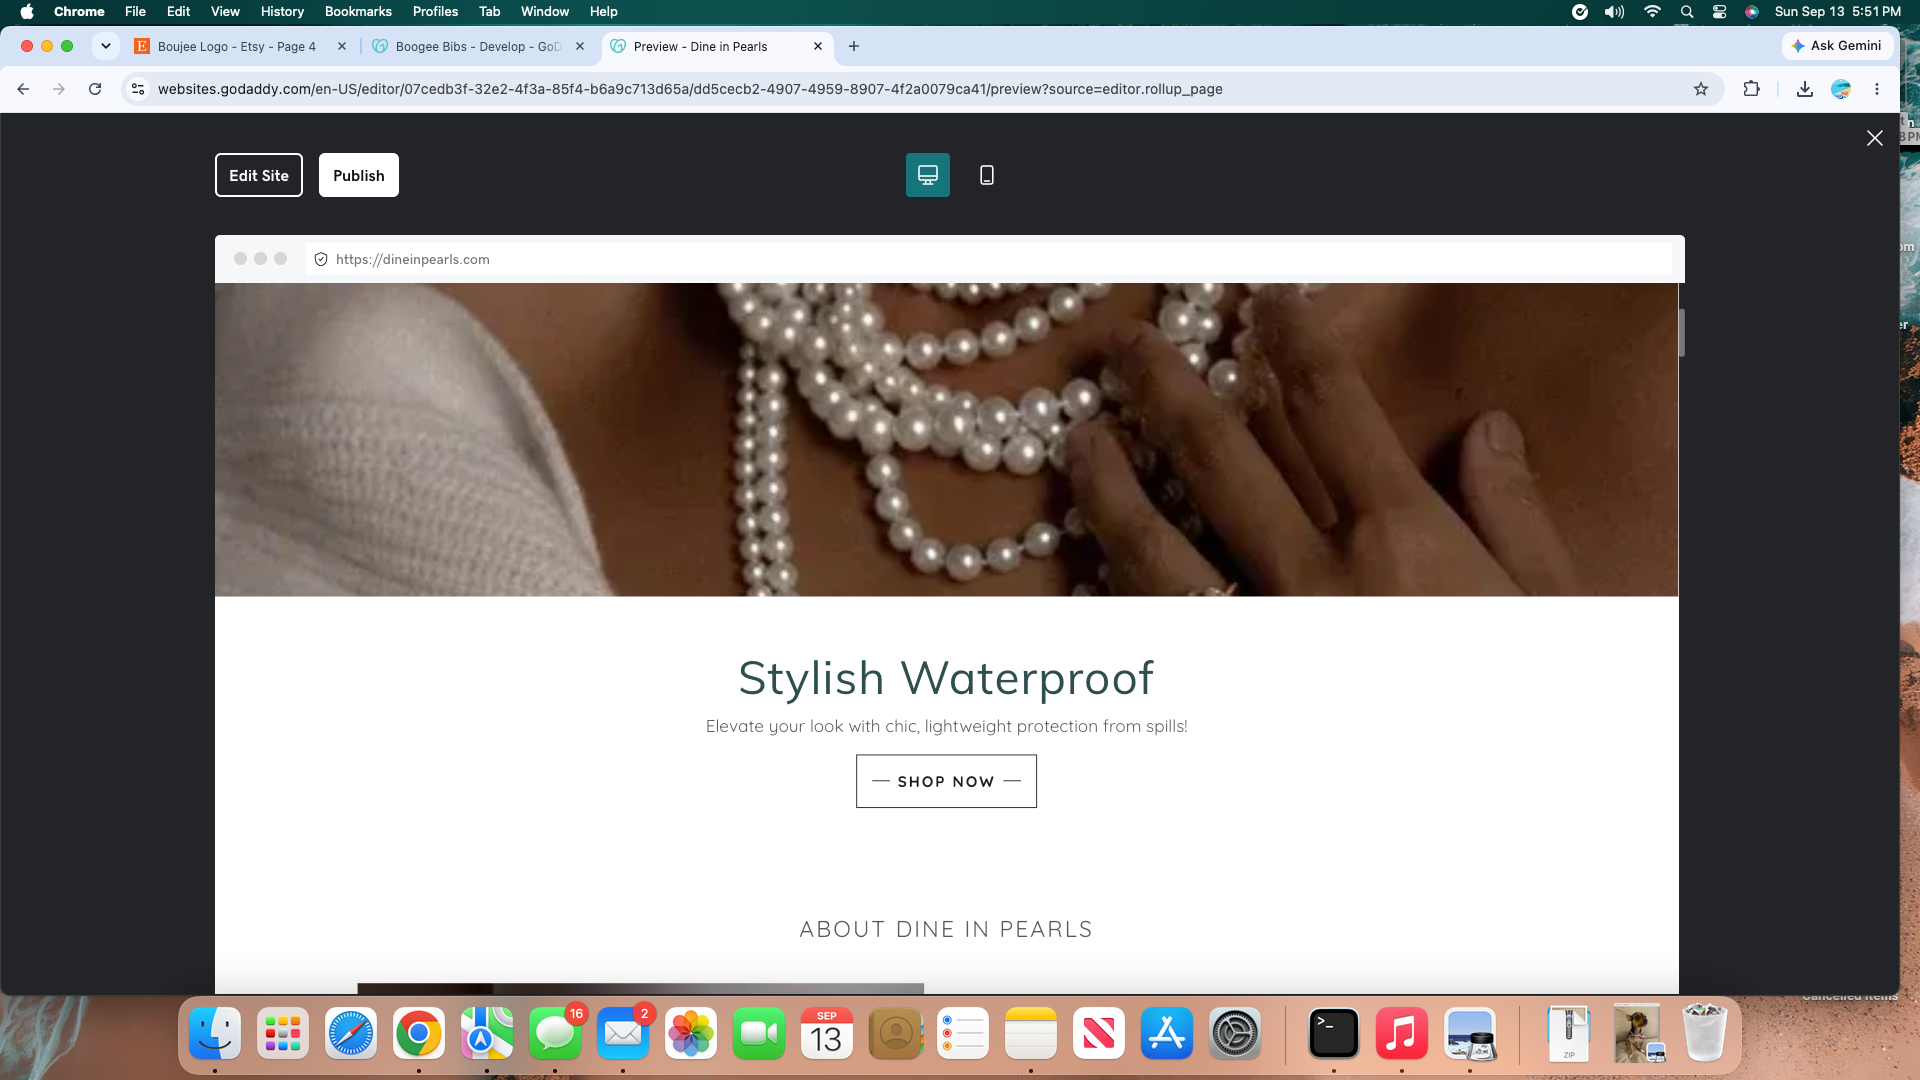Open the History menu
The height and width of the screenshot is (1080, 1920).
(x=282, y=12)
